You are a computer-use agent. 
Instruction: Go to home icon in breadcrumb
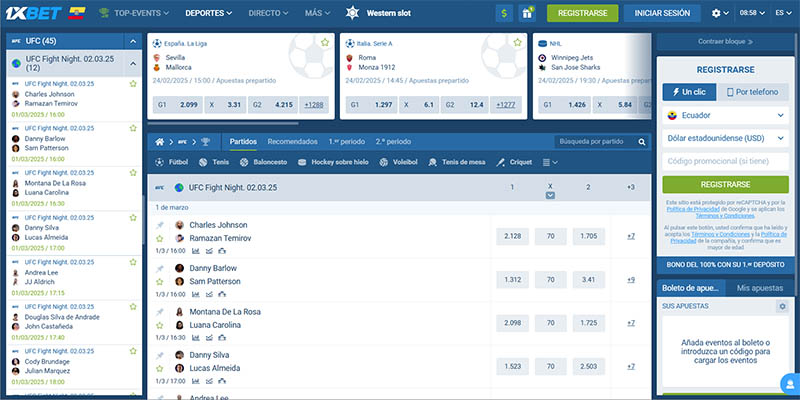point(160,142)
